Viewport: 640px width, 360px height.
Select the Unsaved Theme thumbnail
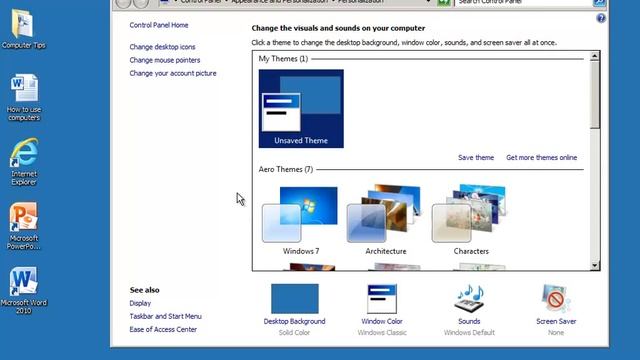301,109
